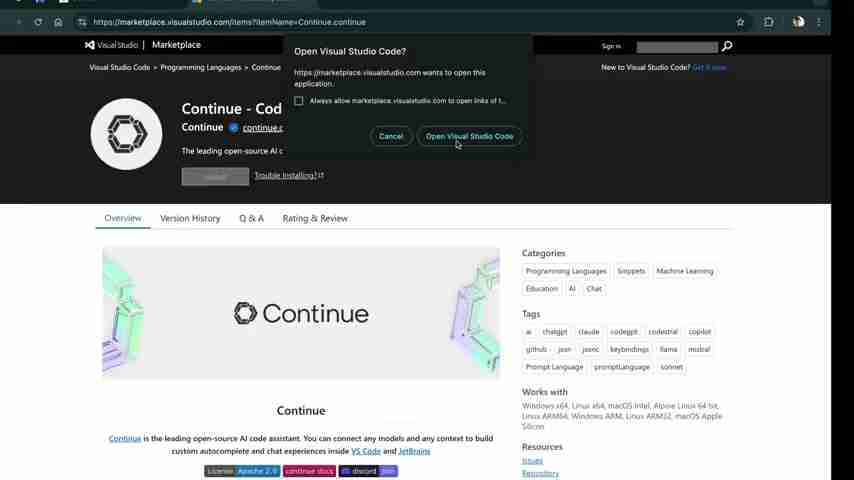Screen dimensions: 854x480
Task: Open Machine Learning category chip
Action: click(x=685, y=271)
